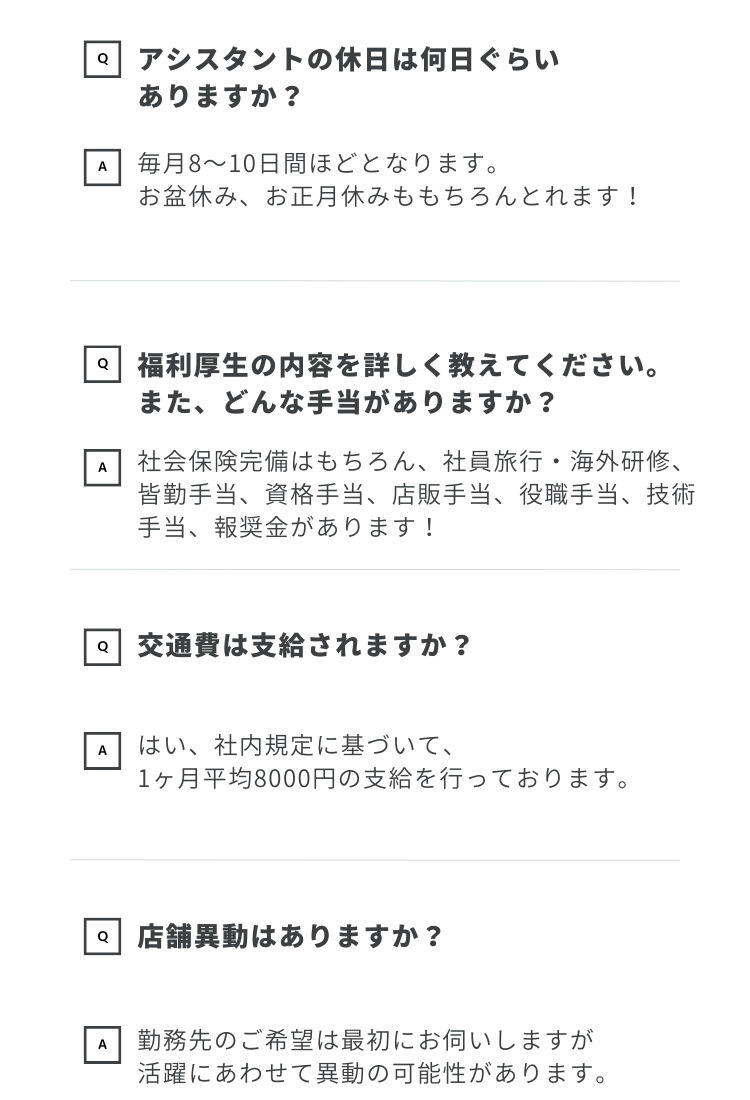Click the line 1ヶ月平均8000円の支給を行っております。

(385, 778)
